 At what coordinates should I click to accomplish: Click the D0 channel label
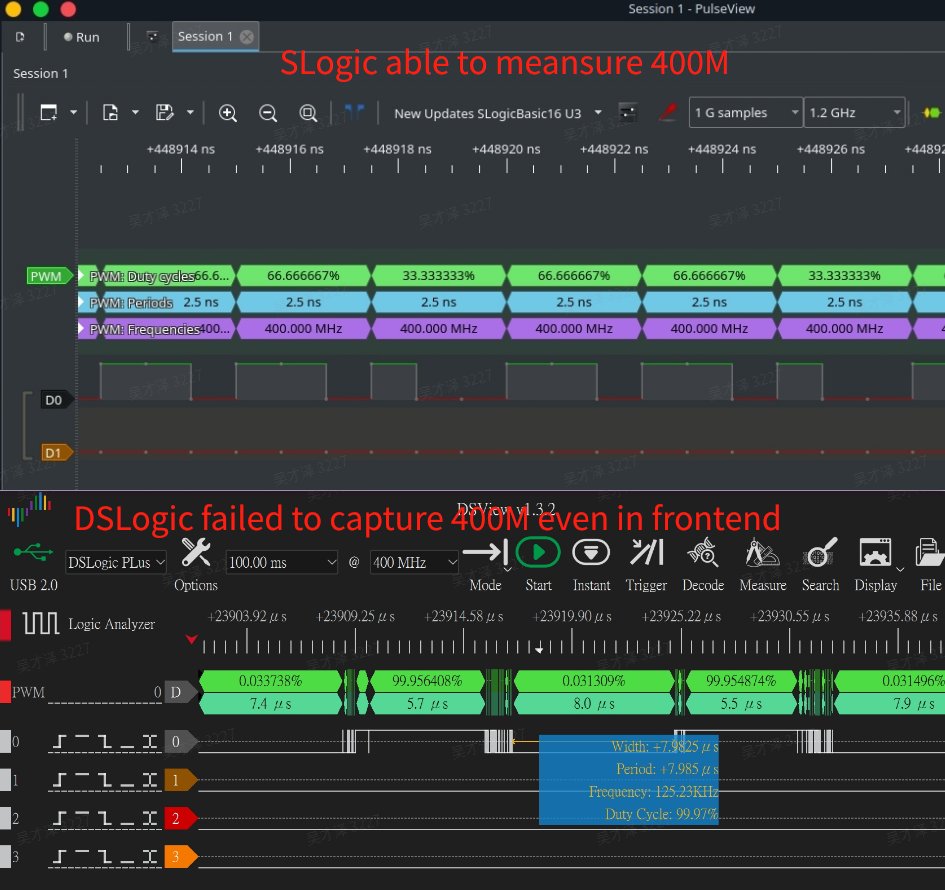click(56, 400)
